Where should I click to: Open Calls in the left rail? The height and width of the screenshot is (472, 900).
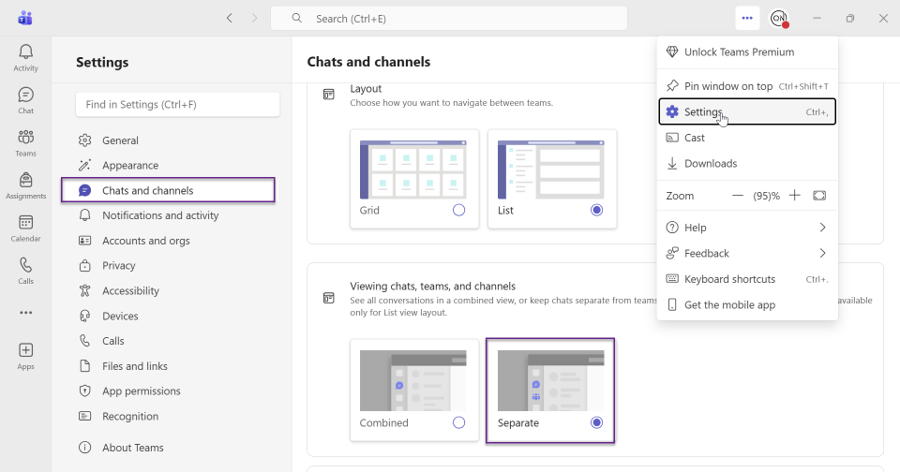[x=26, y=271]
